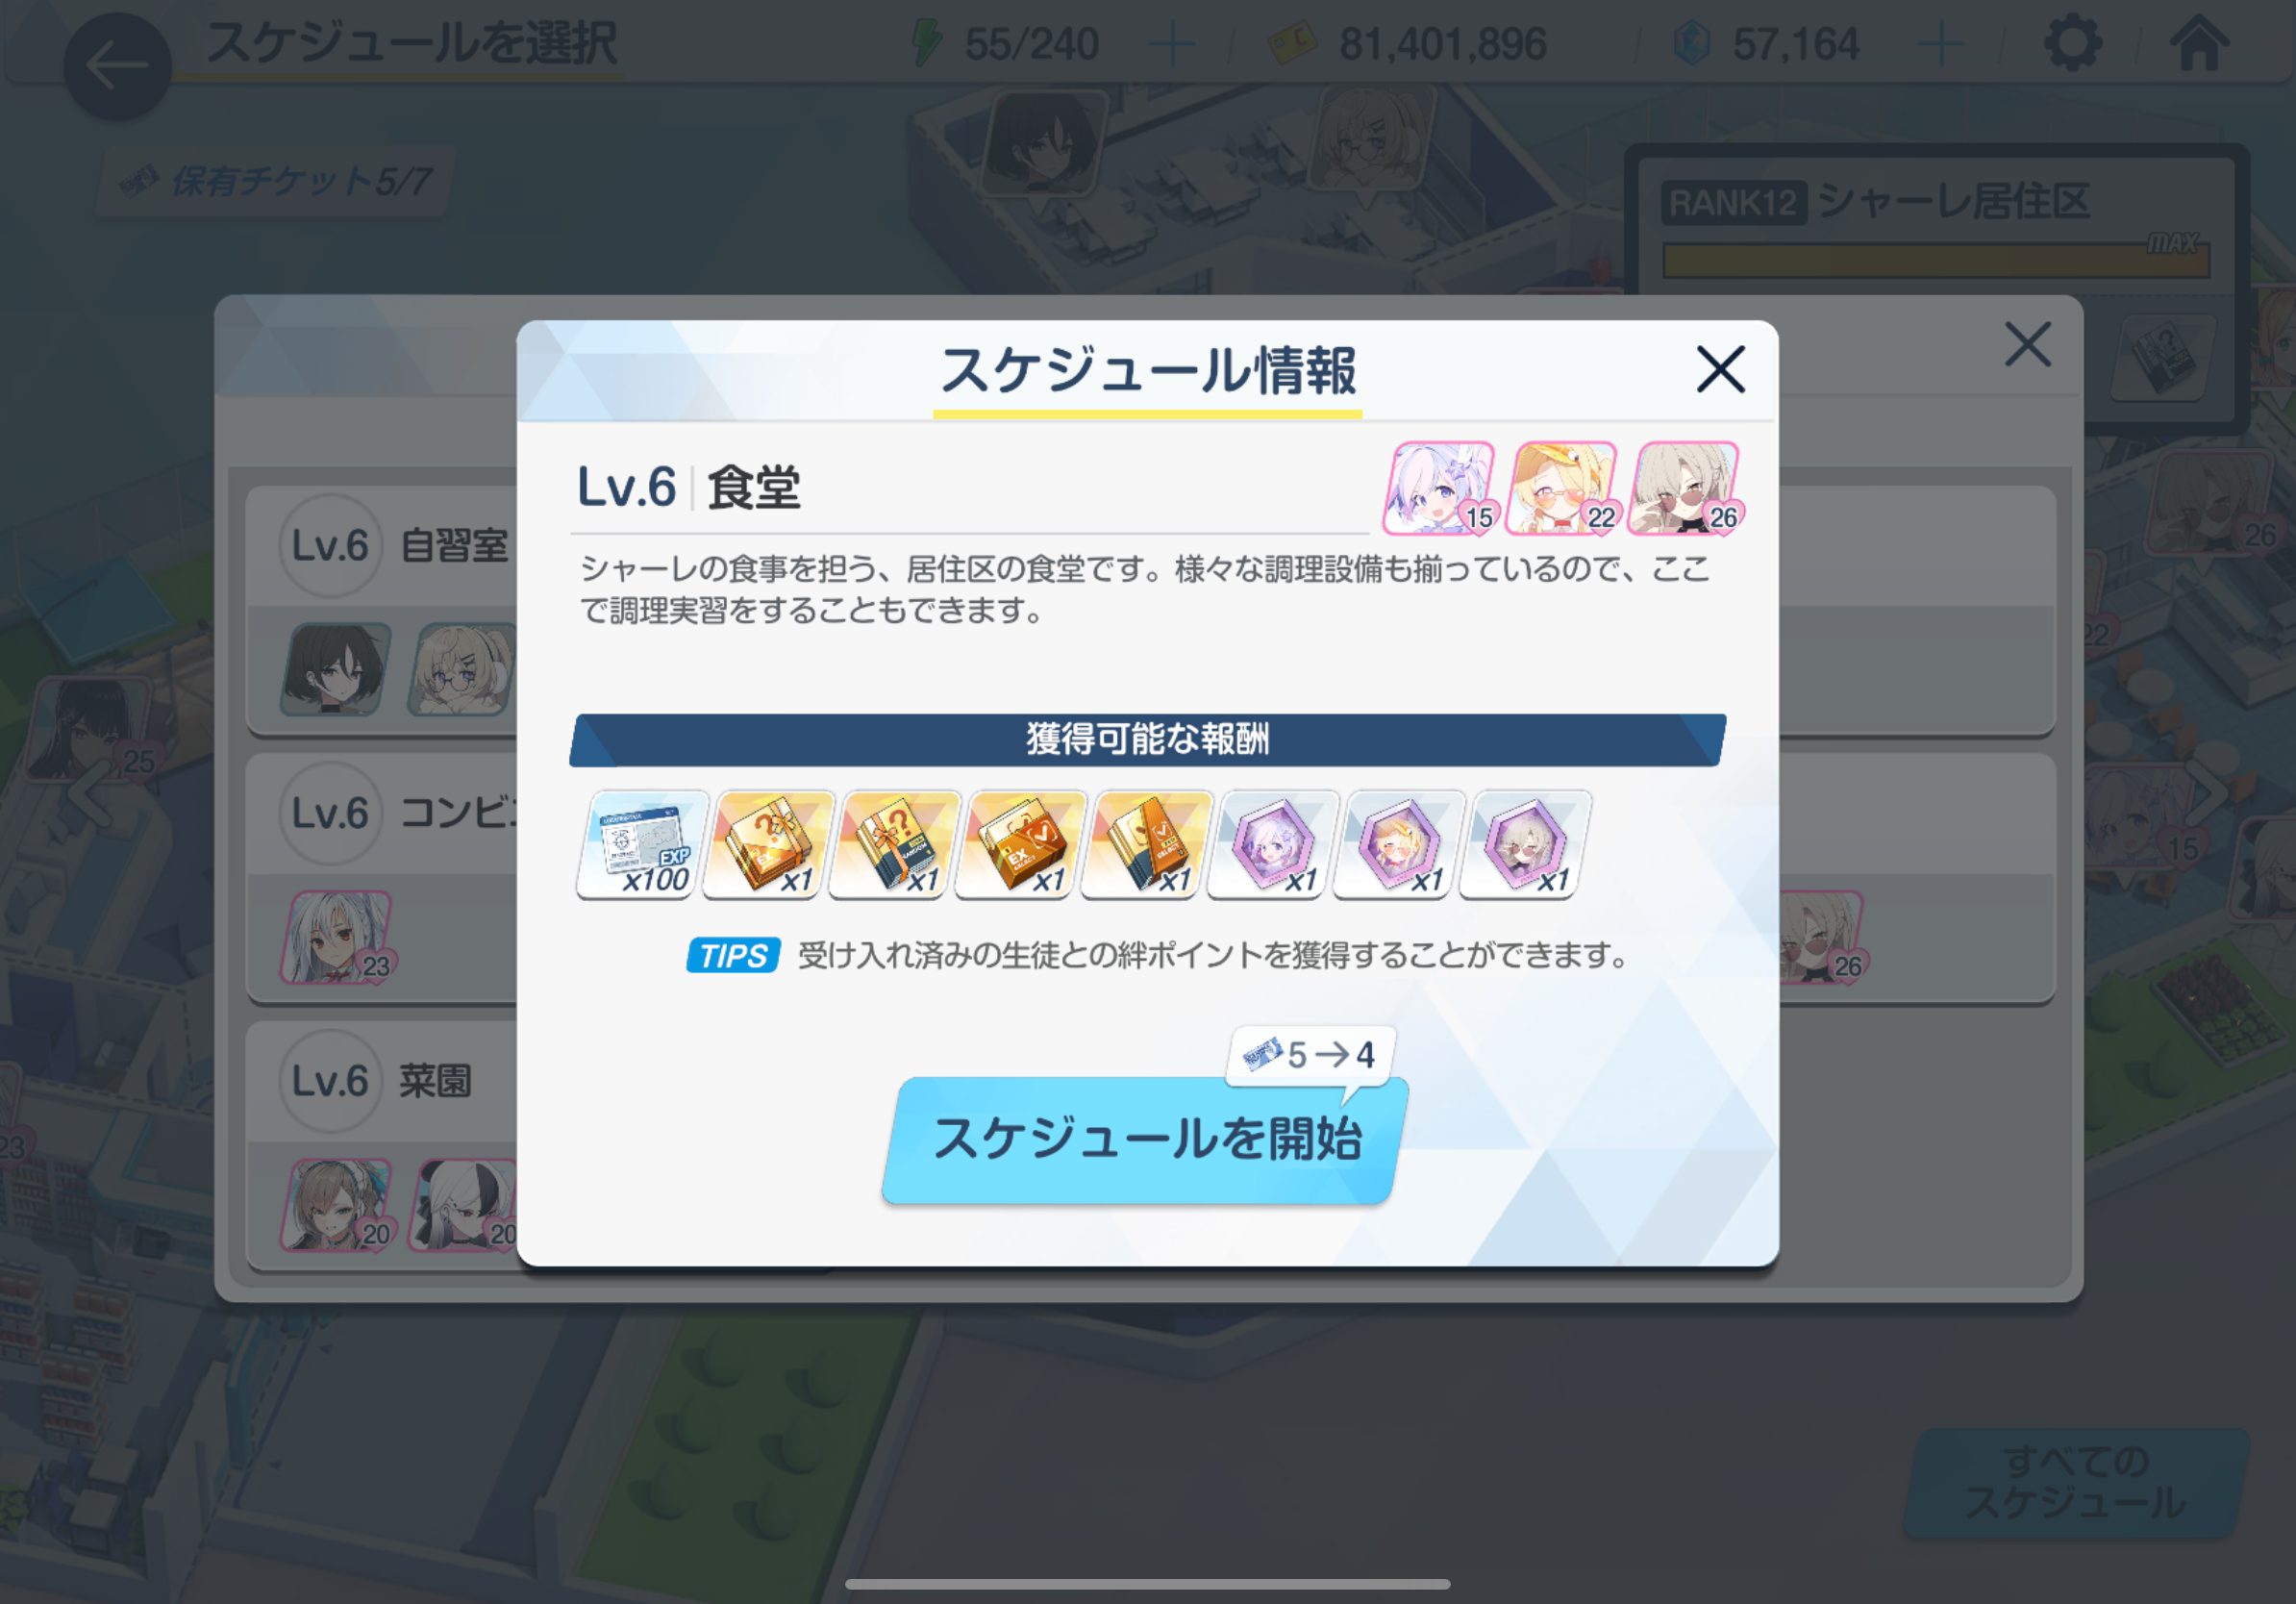2296x1604 pixels.
Task: Tap the first orange EX gift box reward
Action: point(768,844)
